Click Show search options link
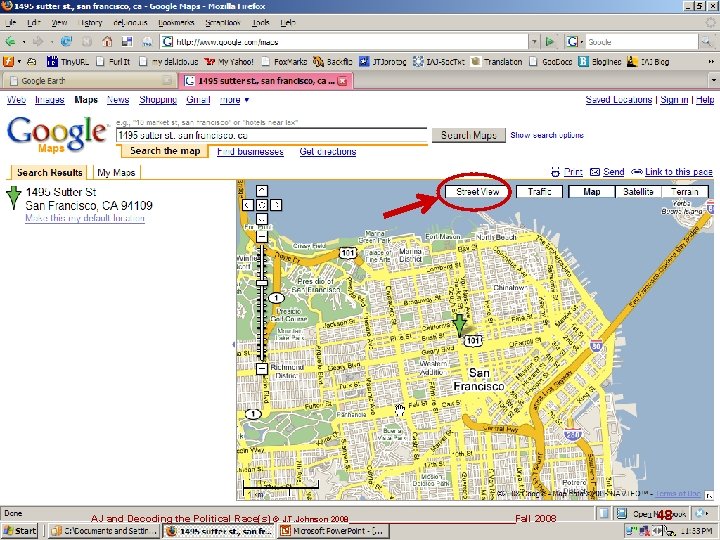Viewport: 720px width, 540px height. [547, 135]
